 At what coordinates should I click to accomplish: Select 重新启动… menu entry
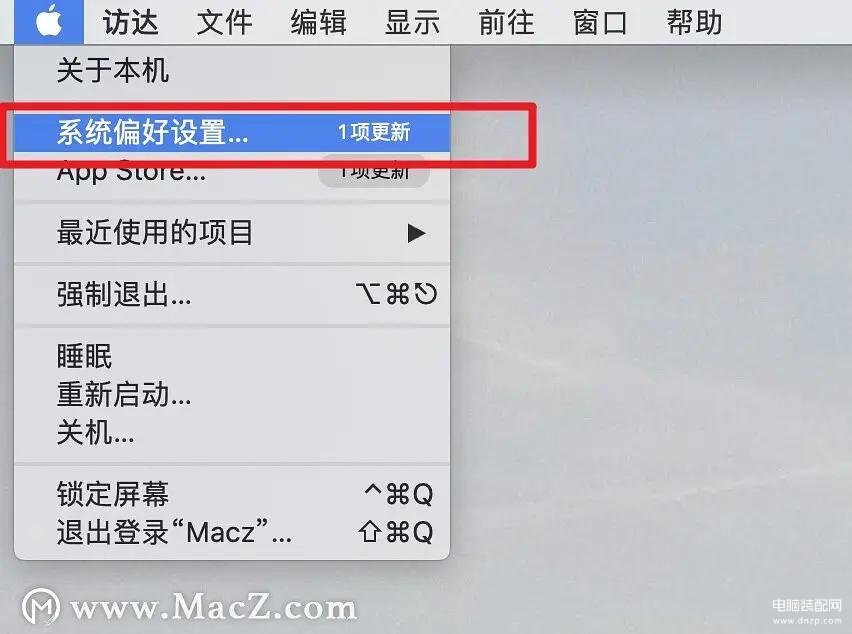[232, 394]
